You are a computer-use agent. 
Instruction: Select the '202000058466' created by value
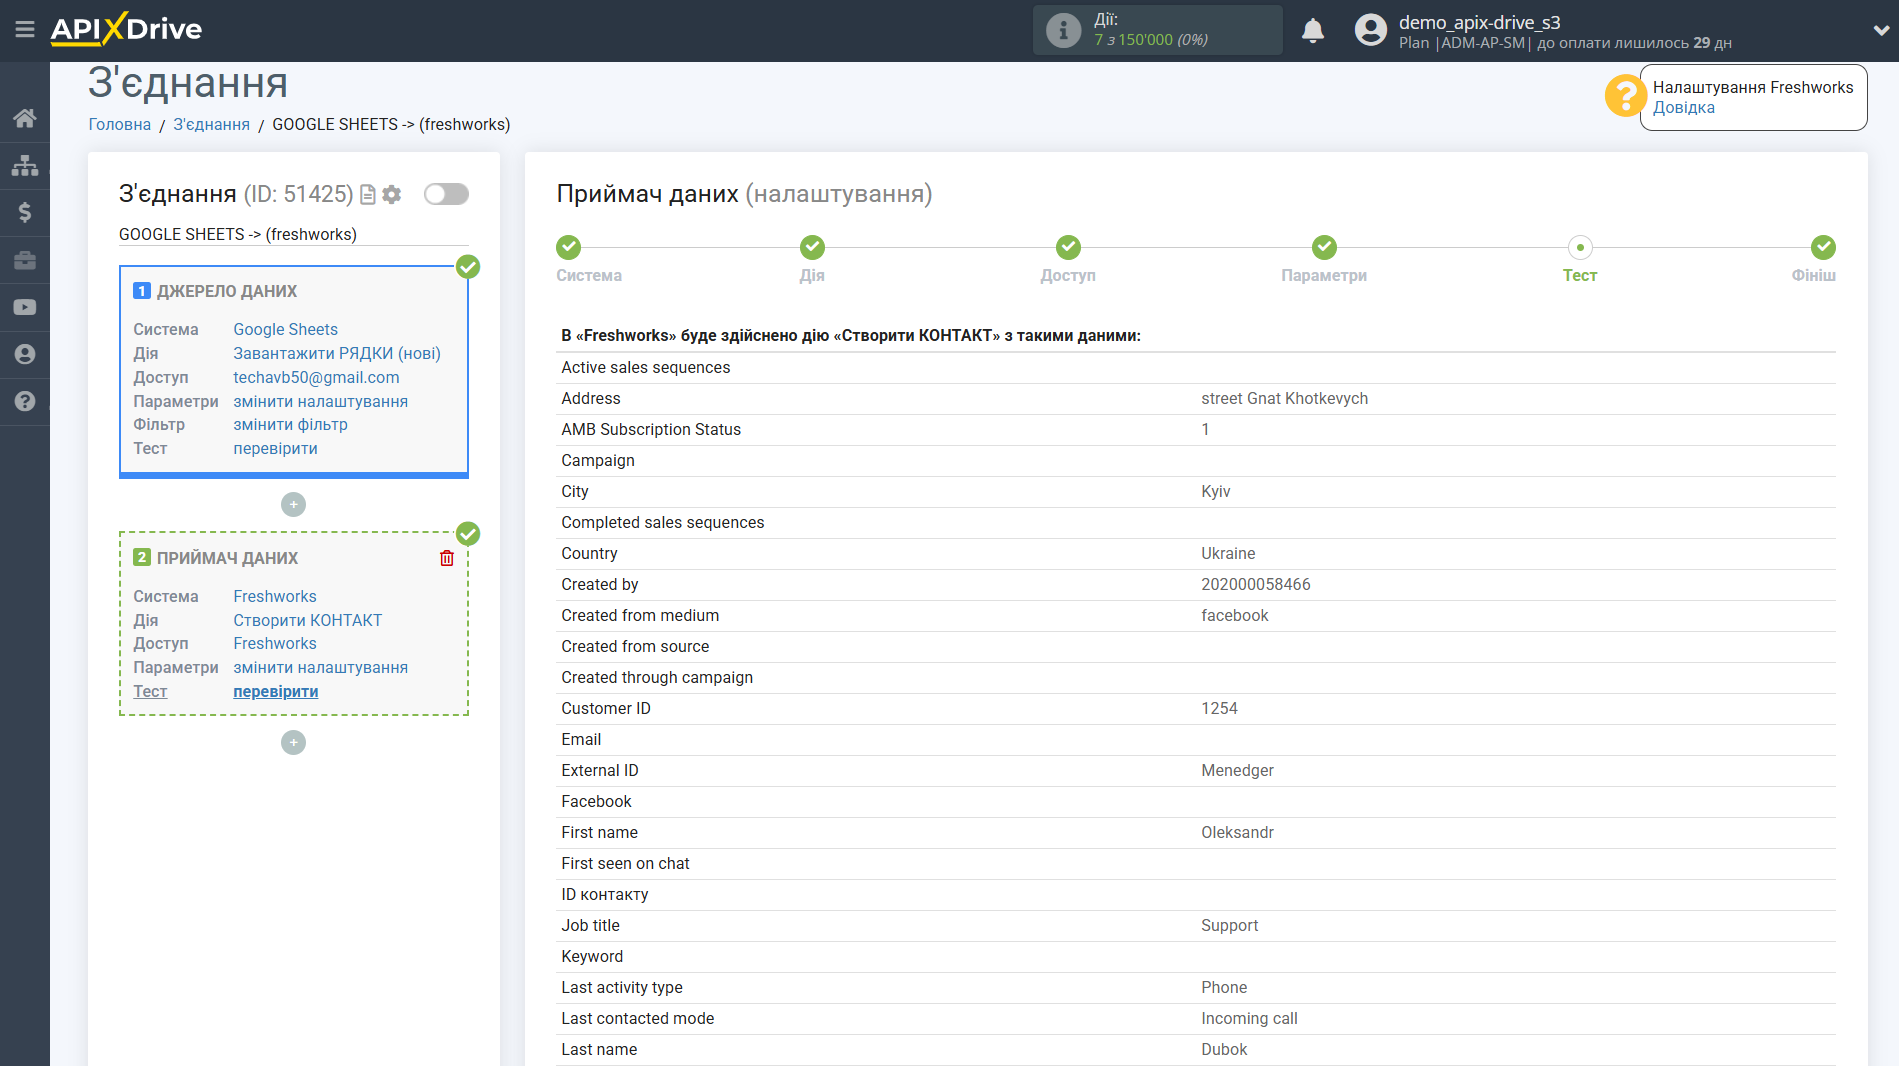pos(1255,584)
